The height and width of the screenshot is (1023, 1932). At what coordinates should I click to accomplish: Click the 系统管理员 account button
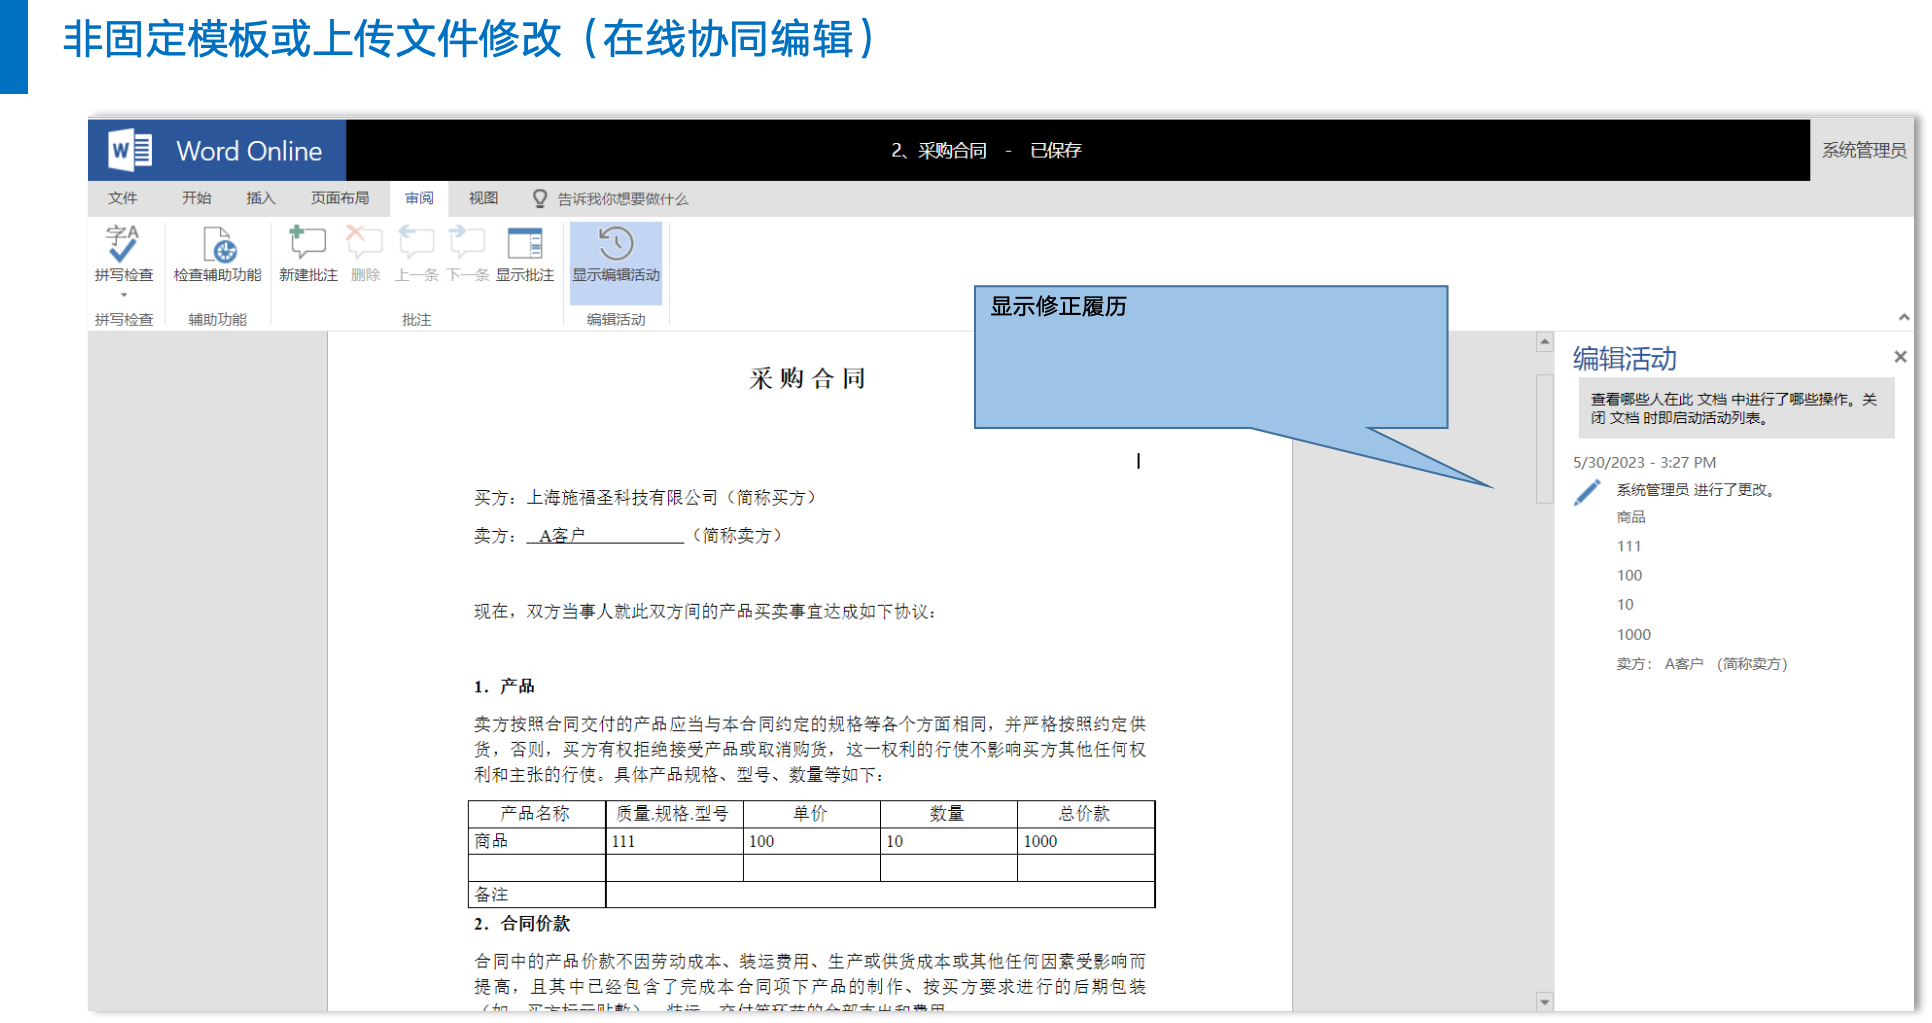point(1863,150)
